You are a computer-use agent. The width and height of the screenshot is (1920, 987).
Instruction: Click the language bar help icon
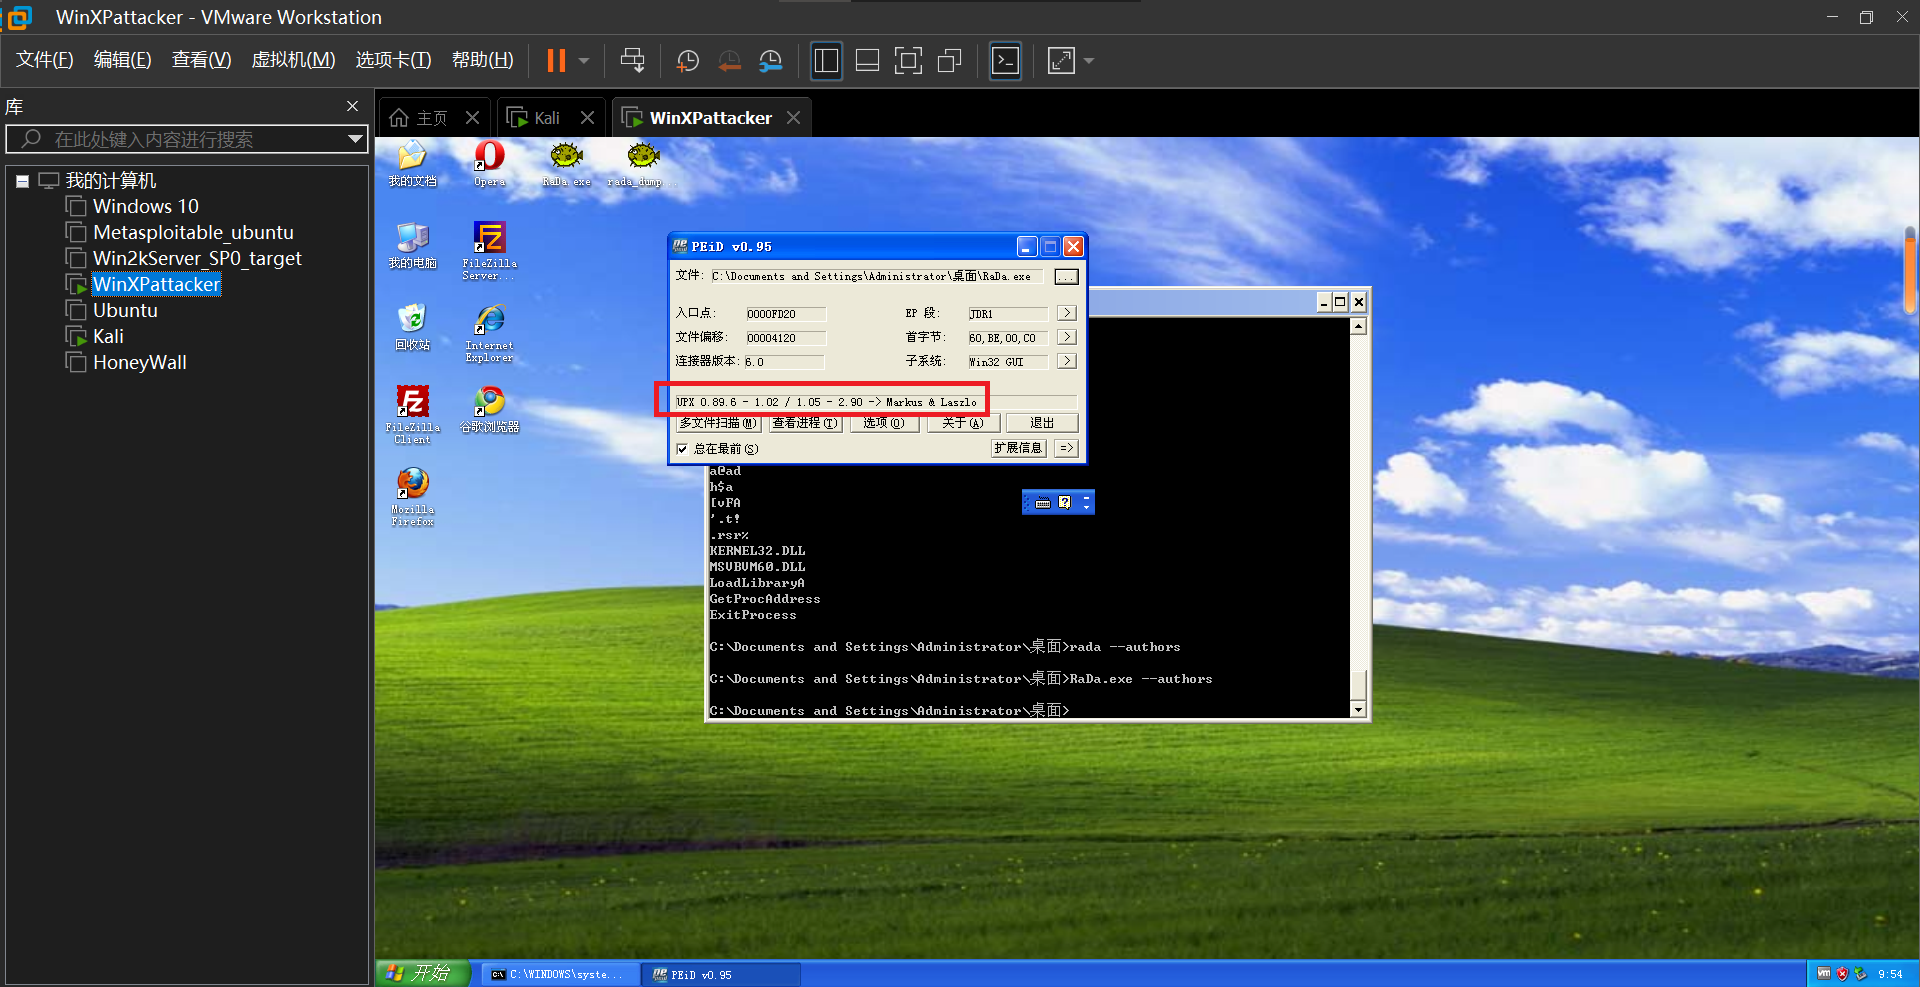coord(1064,502)
